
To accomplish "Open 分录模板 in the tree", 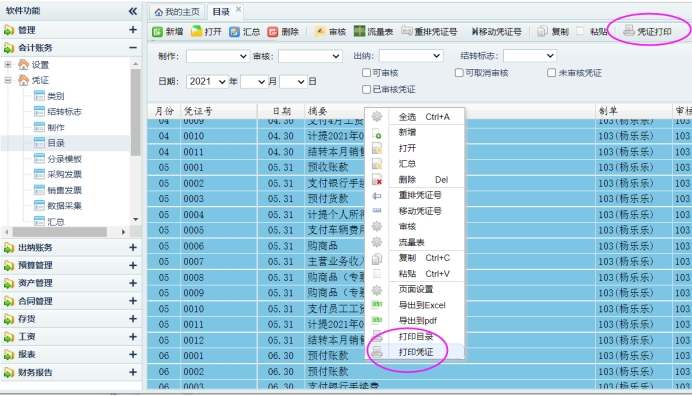I will point(64,159).
